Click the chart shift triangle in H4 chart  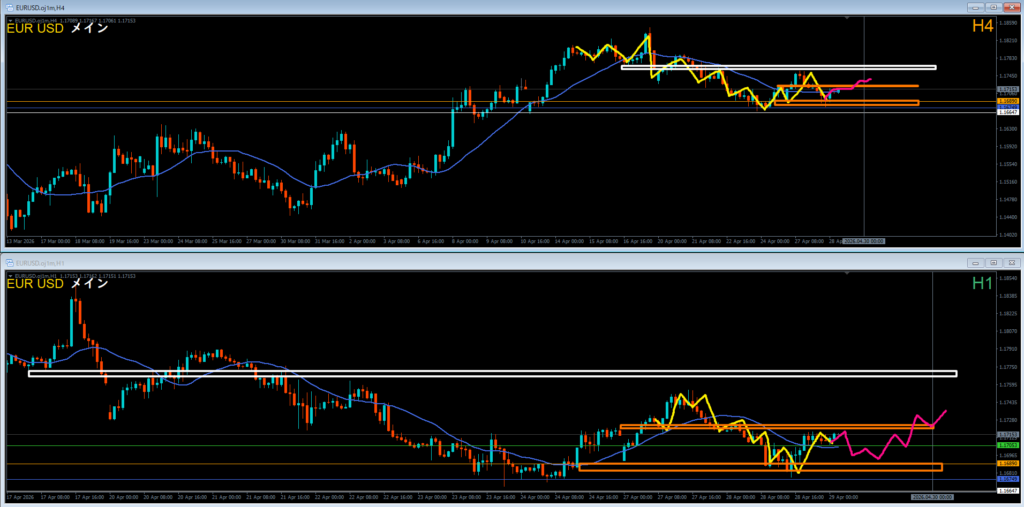(x=848, y=19)
